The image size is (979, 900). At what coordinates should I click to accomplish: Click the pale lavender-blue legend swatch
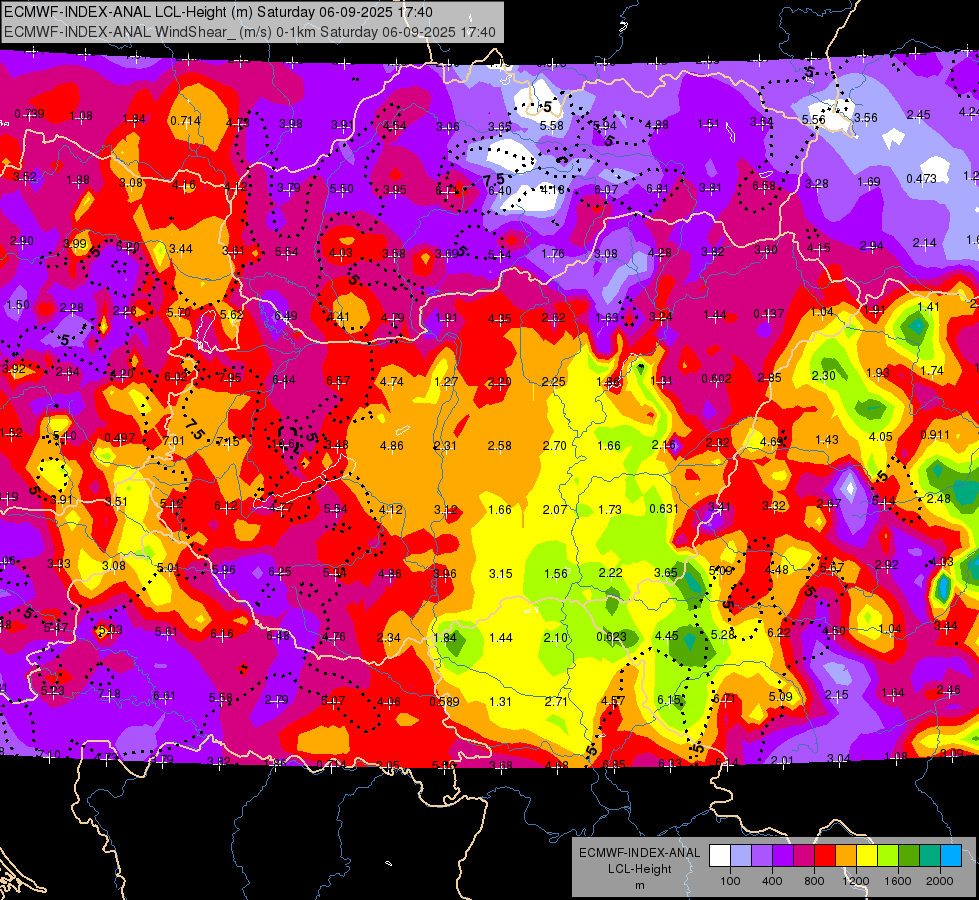[x=741, y=855]
